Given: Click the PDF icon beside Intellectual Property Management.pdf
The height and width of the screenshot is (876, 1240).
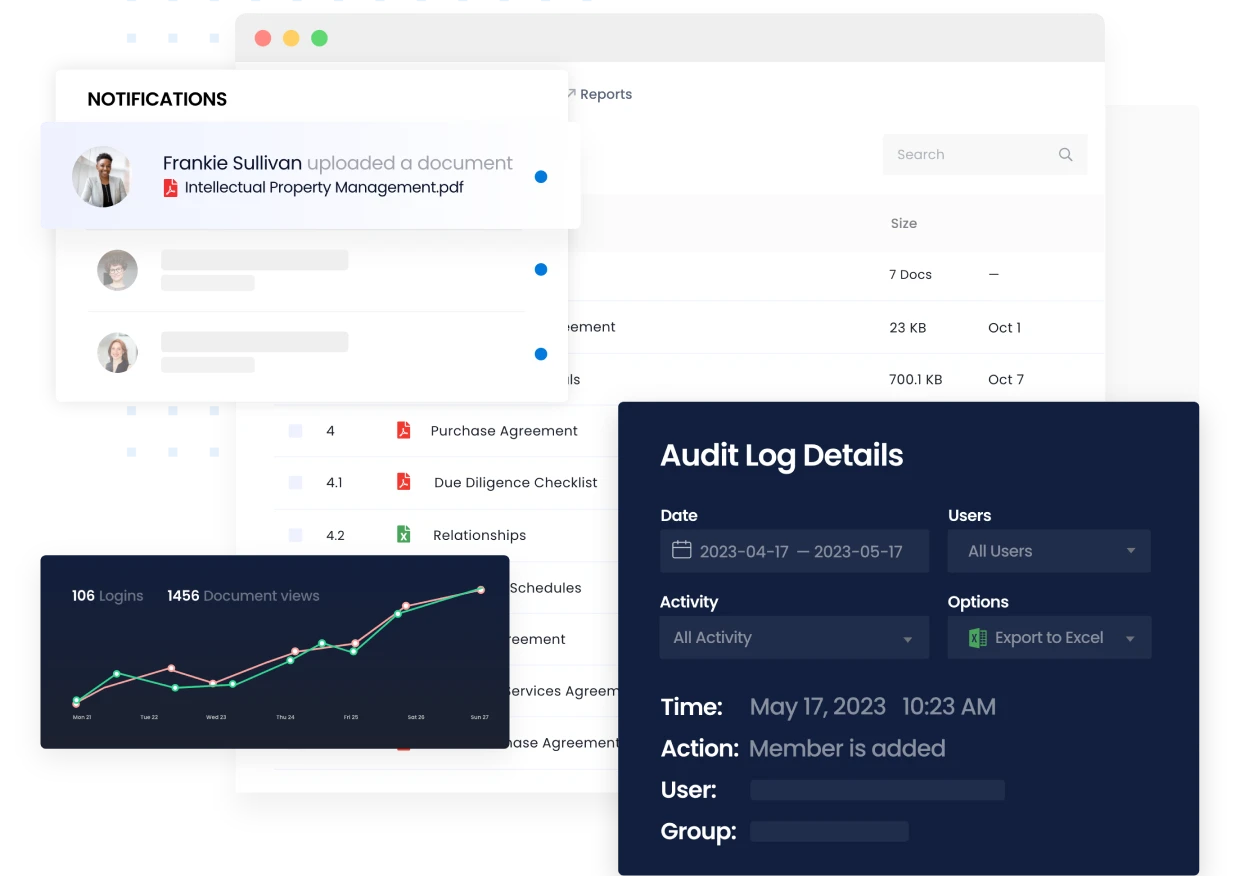Looking at the screenshot, I should click(170, 188).
